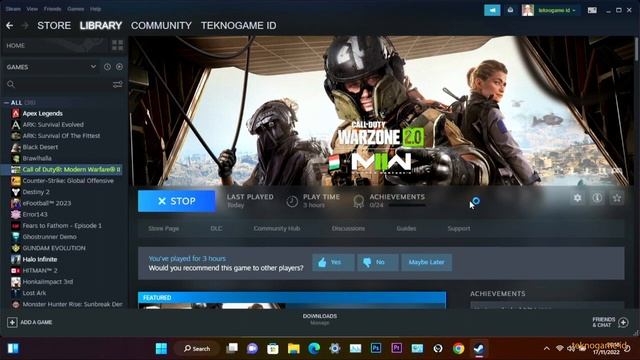The height and width of the screenshot is (360, 640).
Task: Open the Support link
Action: click(459, 229)
